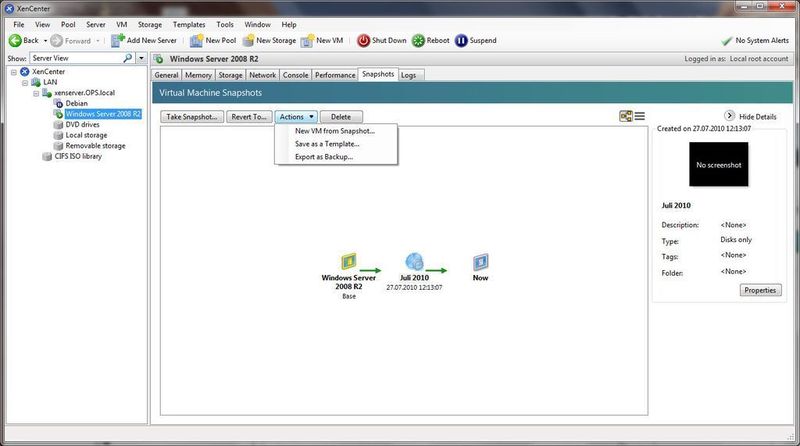Click the search magnifier in Show box
This screenshot has width=800, height=446.
point(128,58)
